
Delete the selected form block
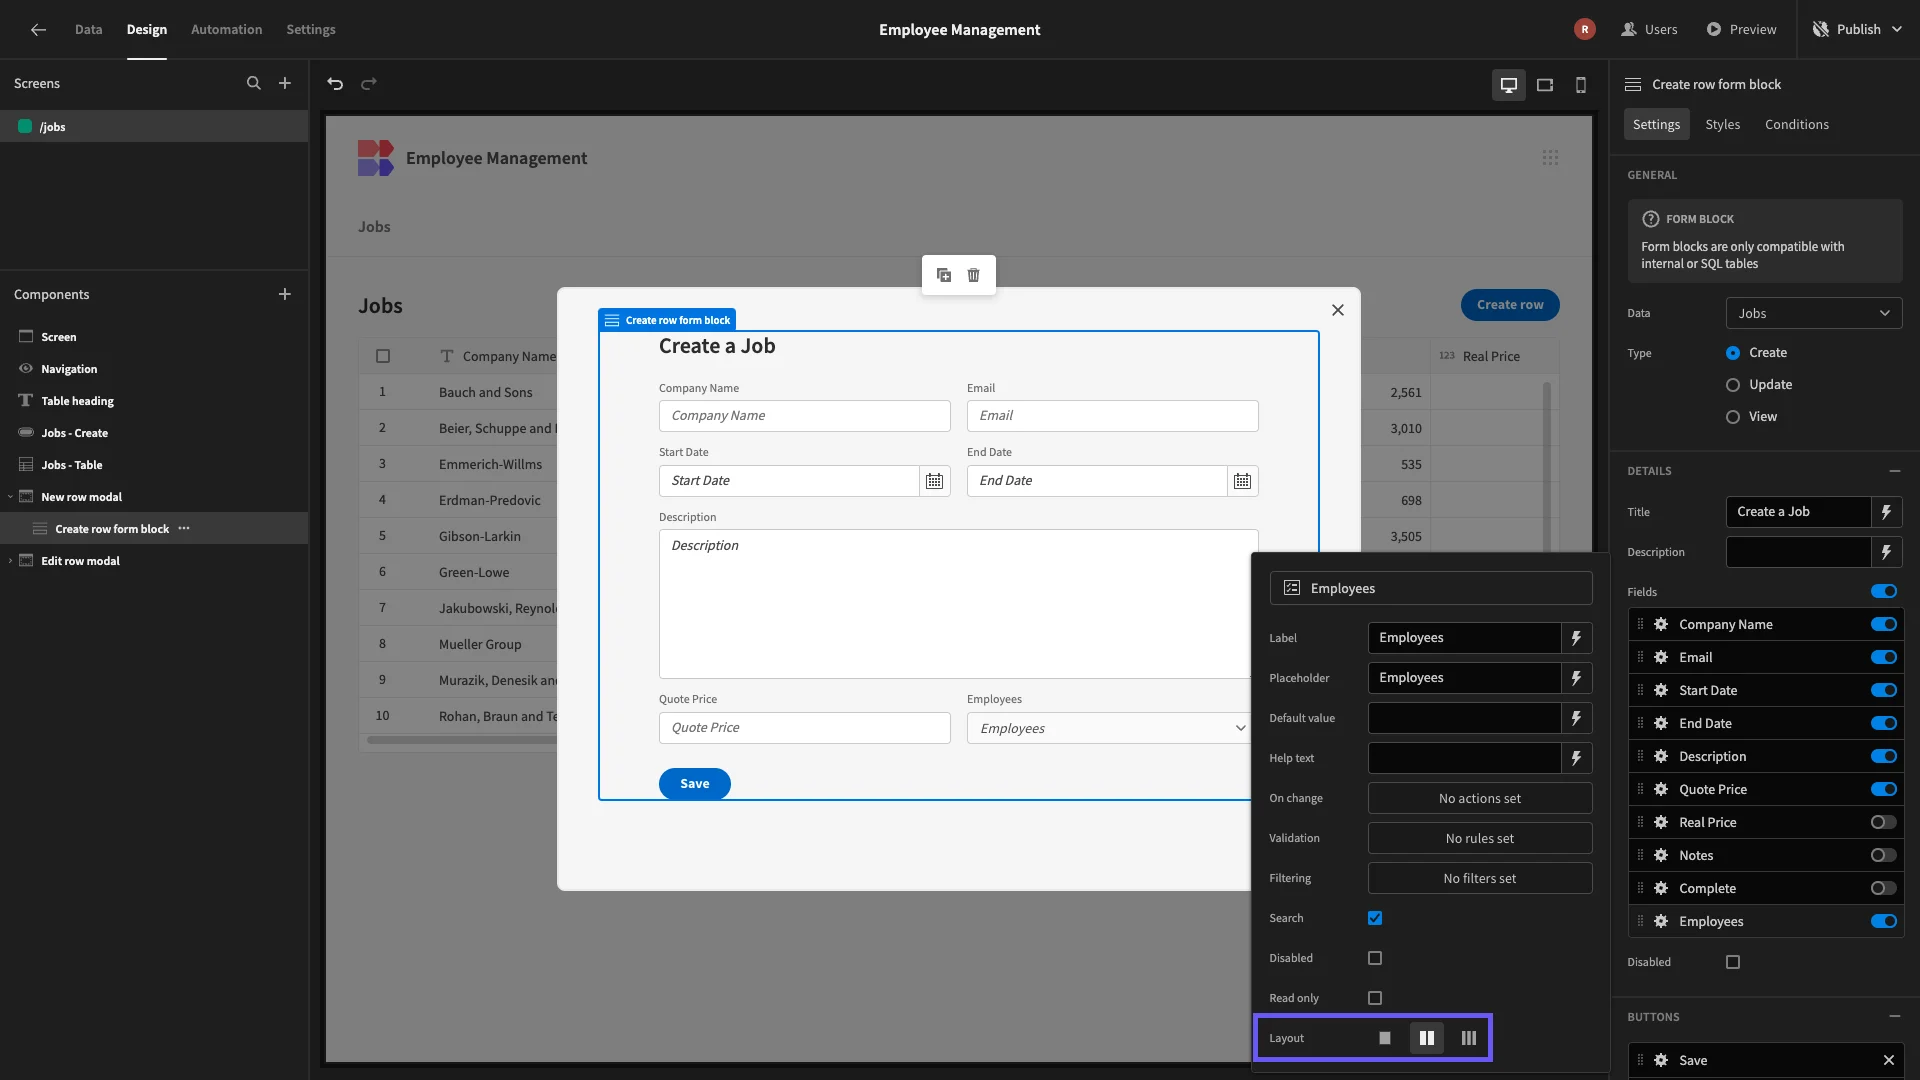tap(974, 275)
